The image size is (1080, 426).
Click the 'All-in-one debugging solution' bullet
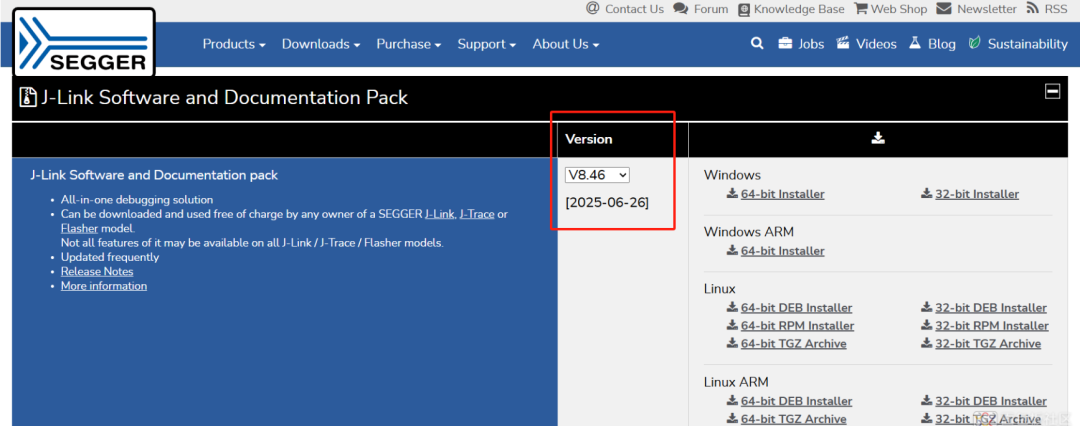tap(137, 200)
